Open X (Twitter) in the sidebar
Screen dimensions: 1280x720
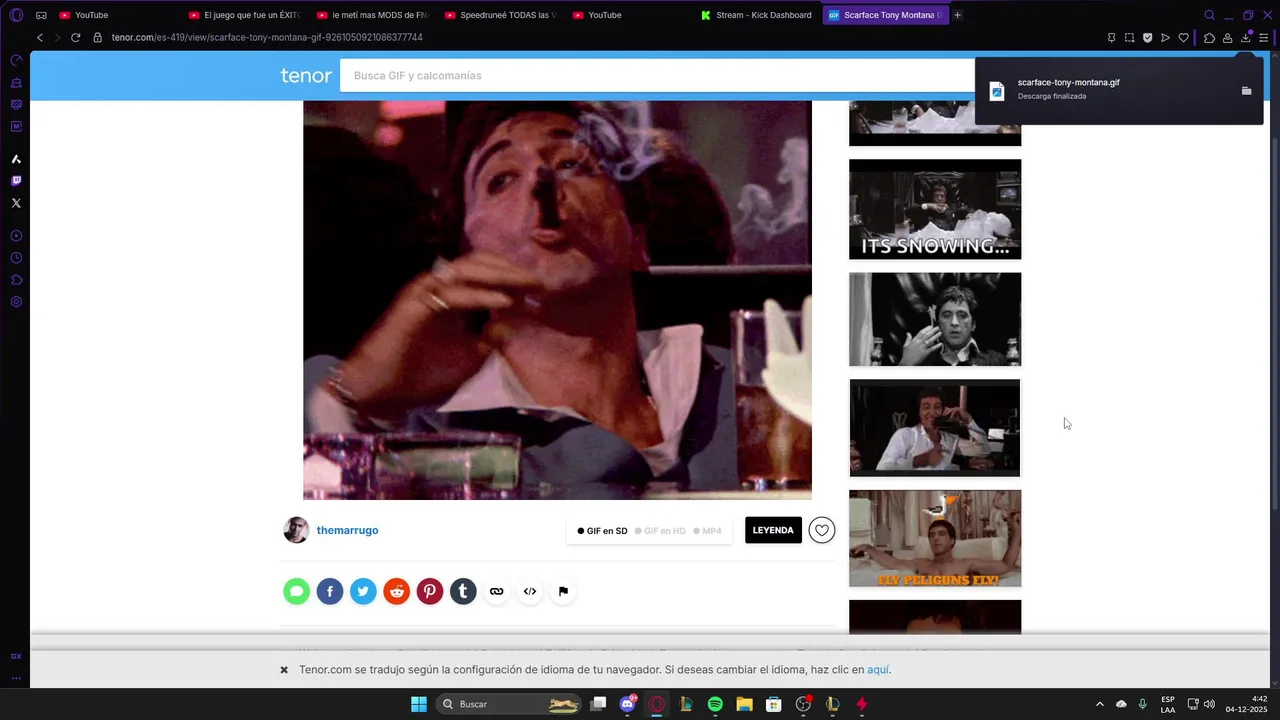(x=16, y=203)
